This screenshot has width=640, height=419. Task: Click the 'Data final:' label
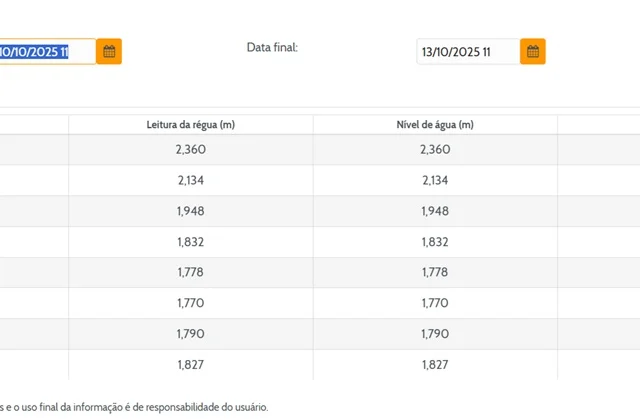tap(272, 47)
